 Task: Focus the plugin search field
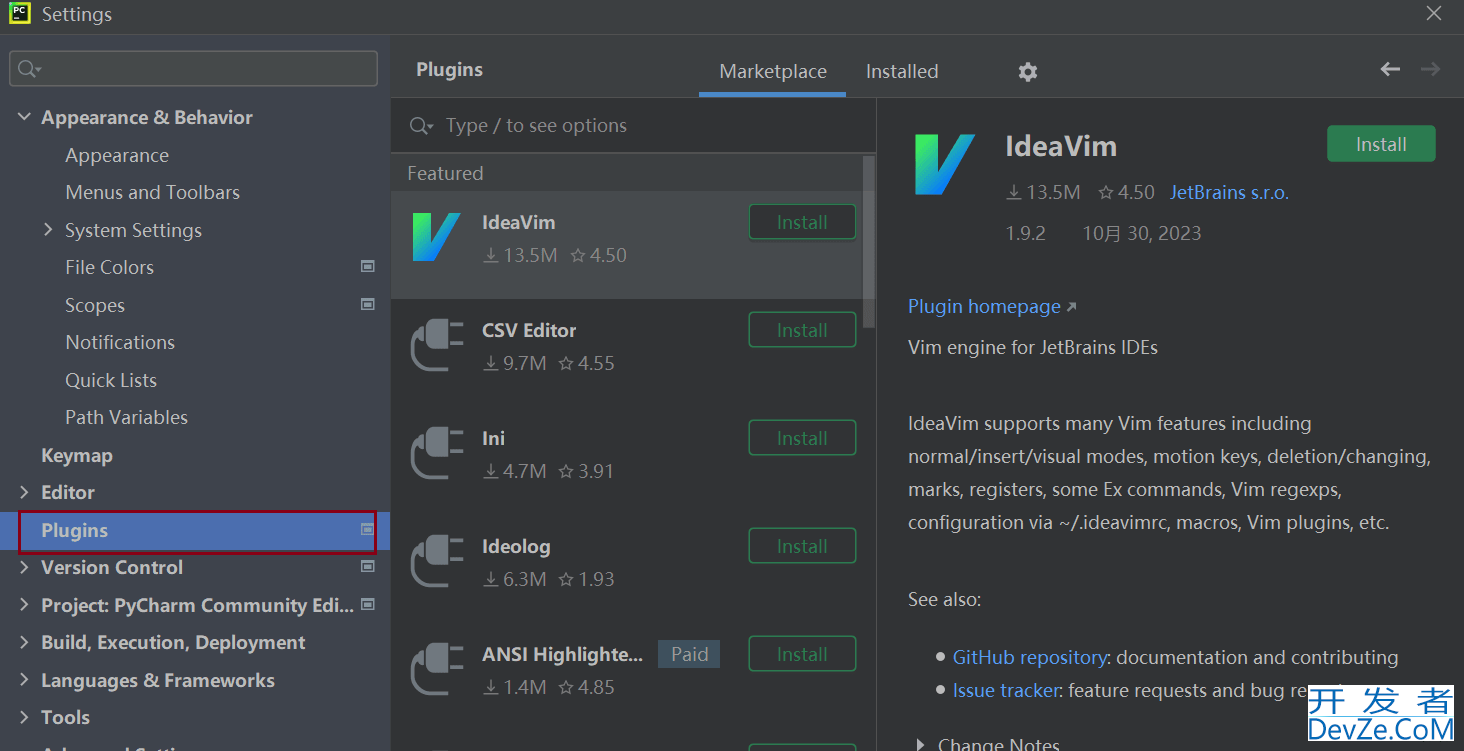click(x=633, y=126)
